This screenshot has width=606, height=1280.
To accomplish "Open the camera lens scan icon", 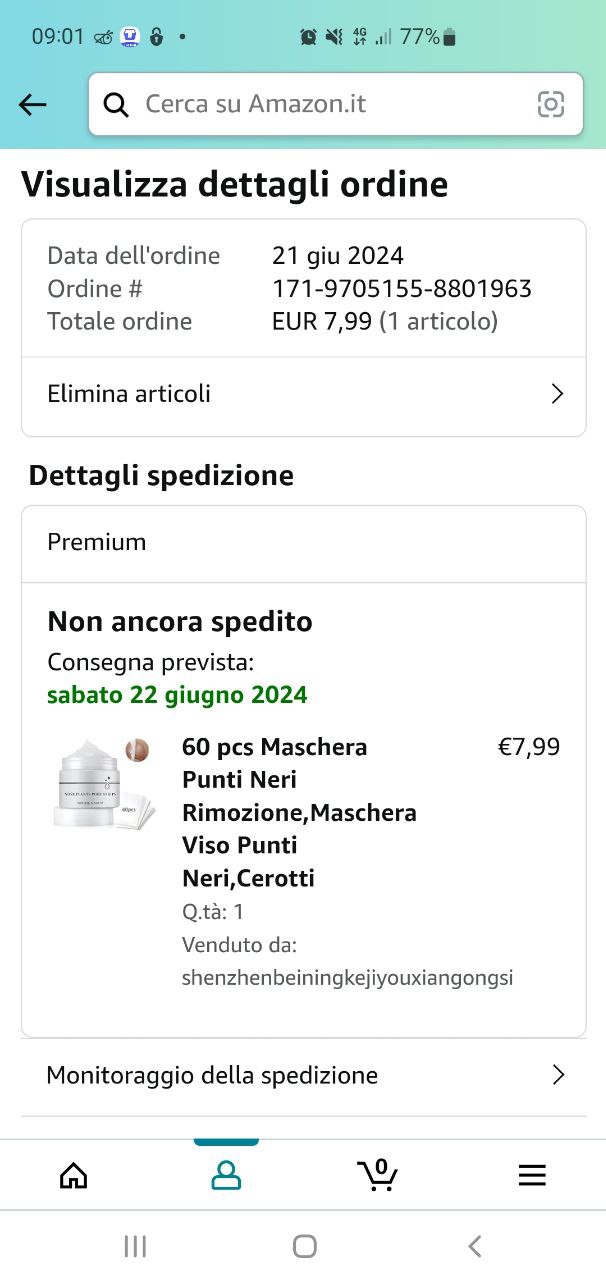I will [551, 104].
